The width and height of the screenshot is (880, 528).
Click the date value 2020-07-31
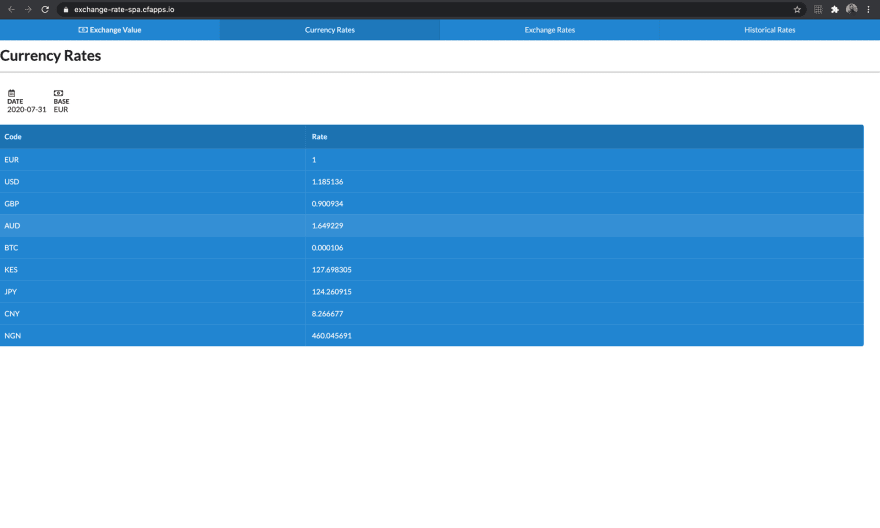26,109
